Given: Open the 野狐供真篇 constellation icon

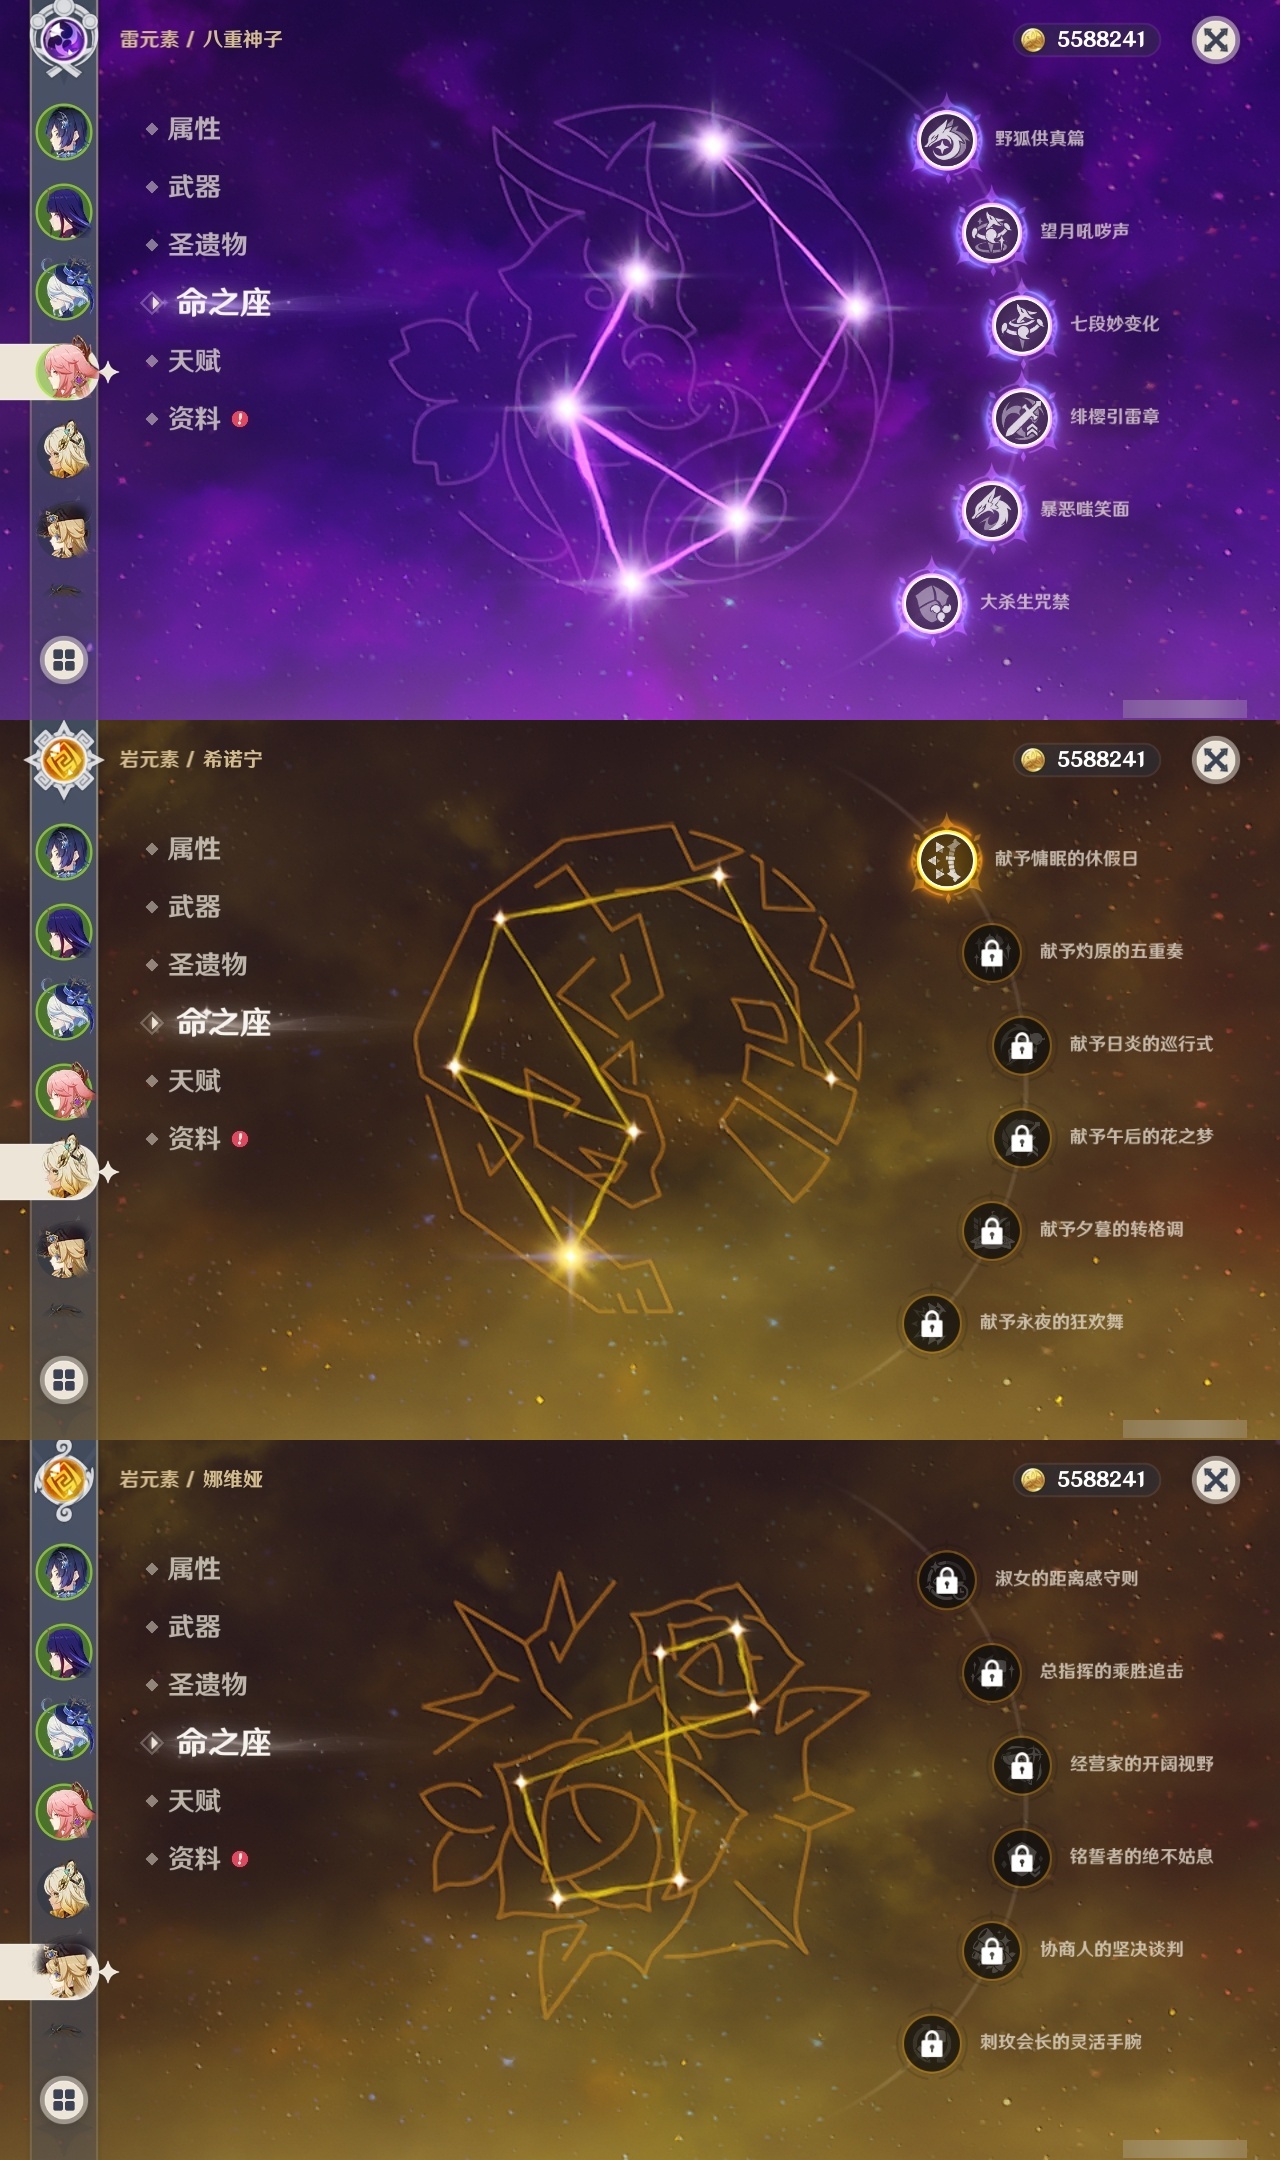Looking at the screenshot, I should 945,139.
